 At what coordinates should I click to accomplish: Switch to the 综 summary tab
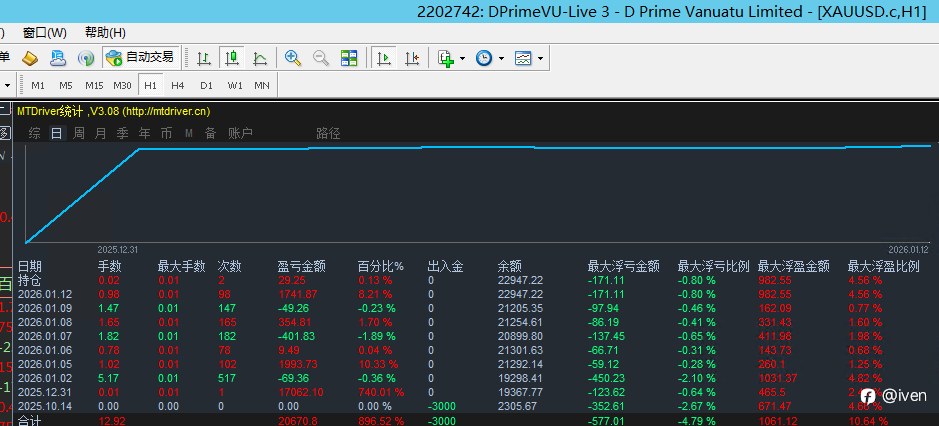(x=35, y=134)
